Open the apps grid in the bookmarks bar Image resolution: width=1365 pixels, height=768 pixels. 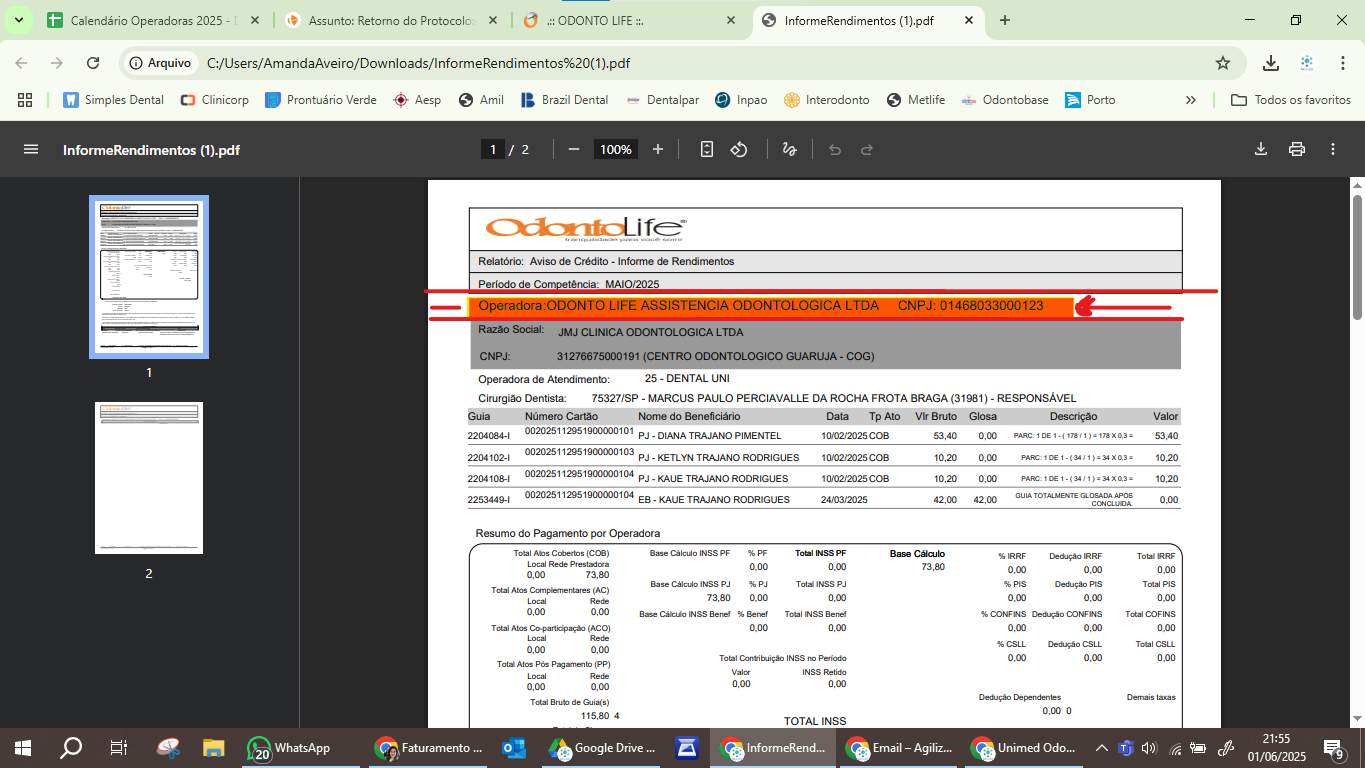point(25,100)
